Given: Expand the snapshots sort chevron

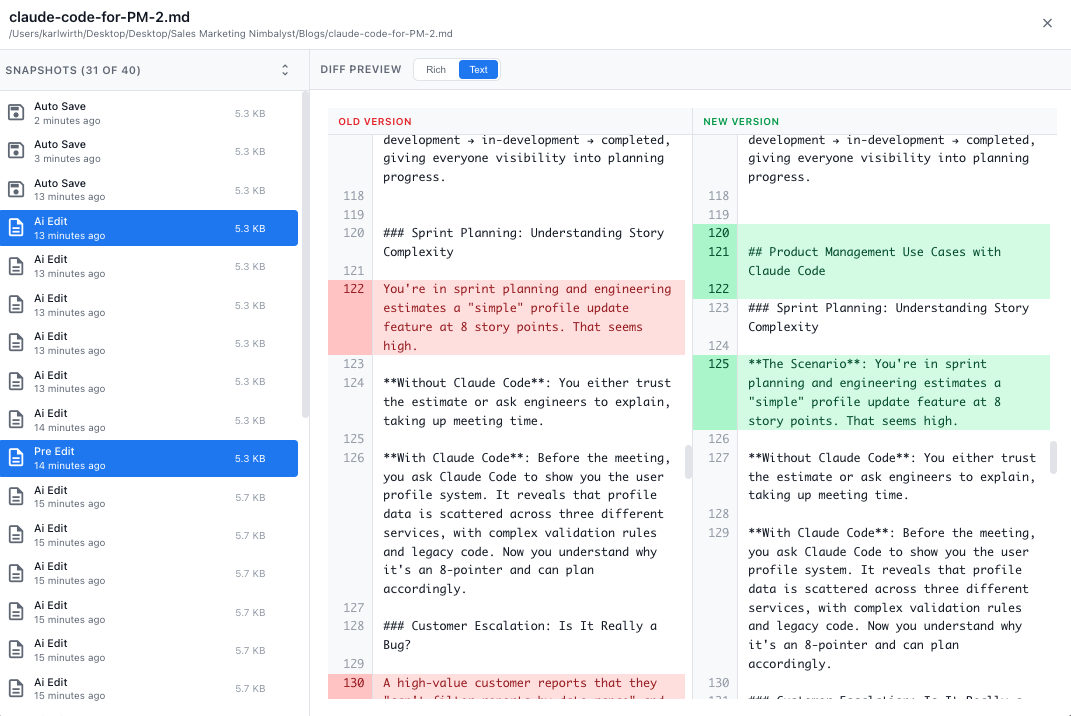Looking at the screenshot, I should 285,70.
